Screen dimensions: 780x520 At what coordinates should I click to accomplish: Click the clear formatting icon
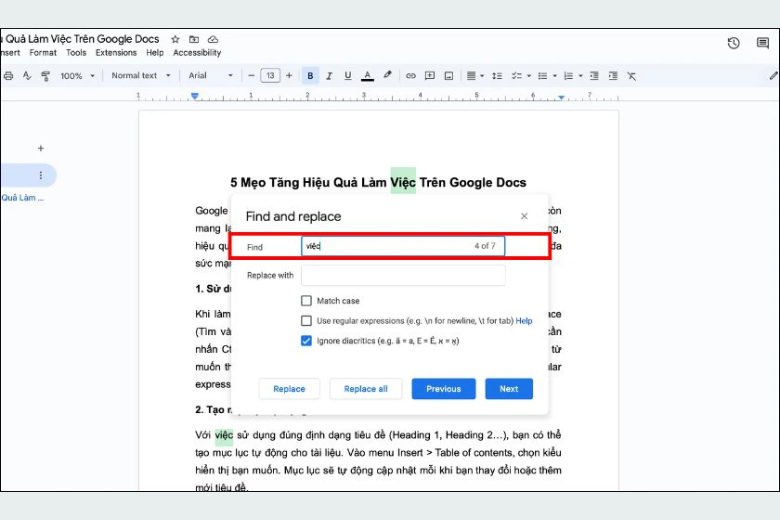(631, 75)
